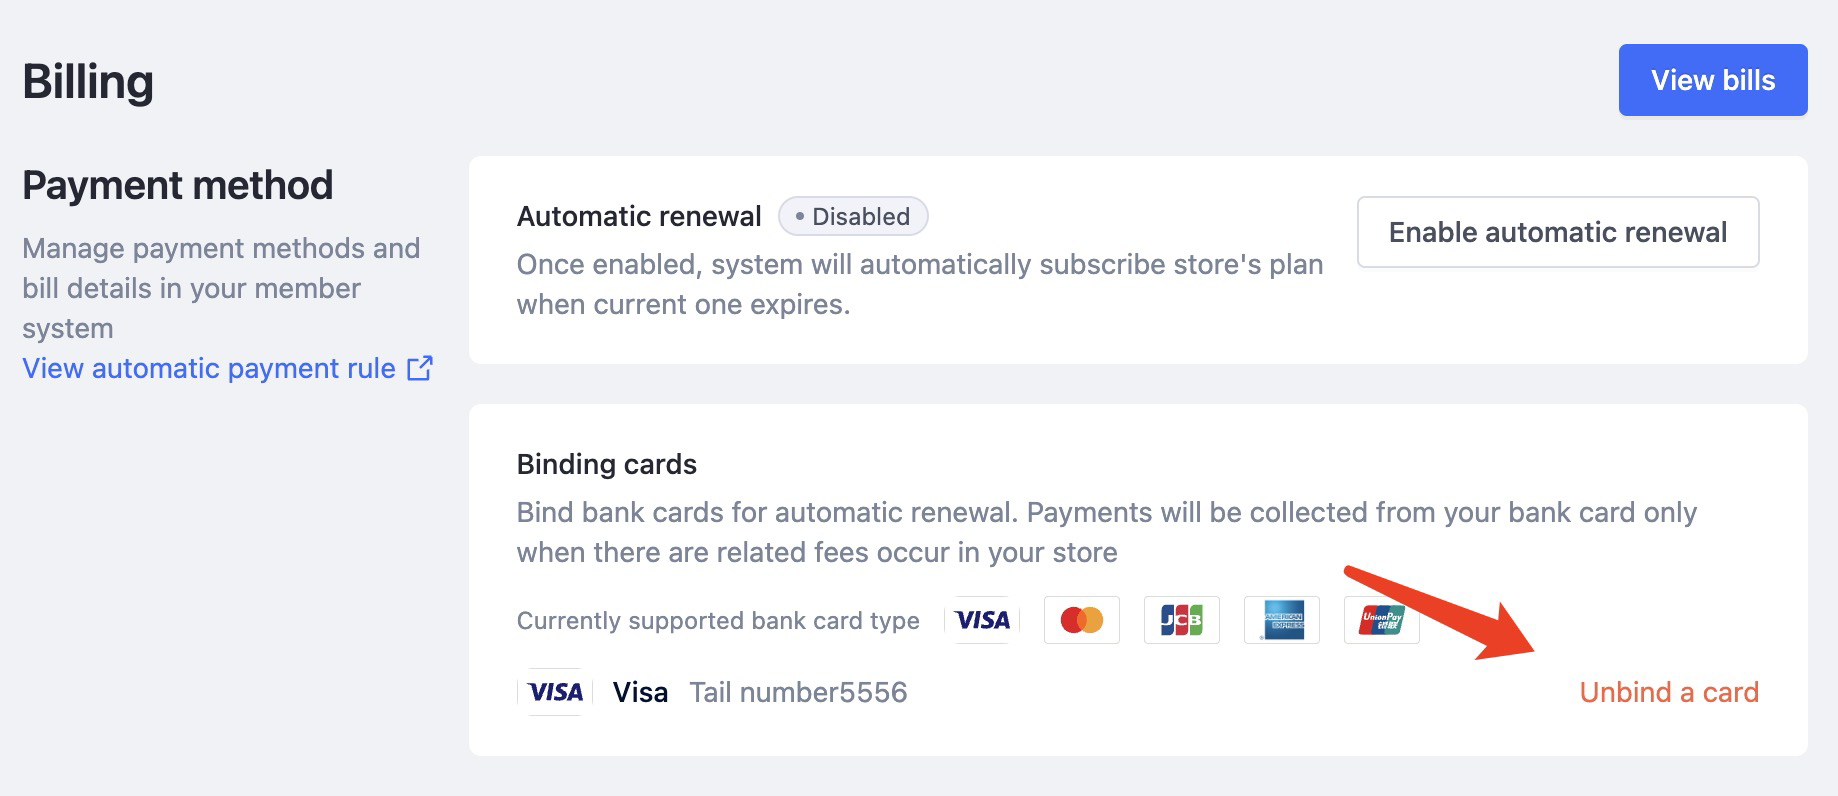This screenshot has height=796, width=1838.
Task: Click the Binding cards title
Action: (x=606, y=464)
